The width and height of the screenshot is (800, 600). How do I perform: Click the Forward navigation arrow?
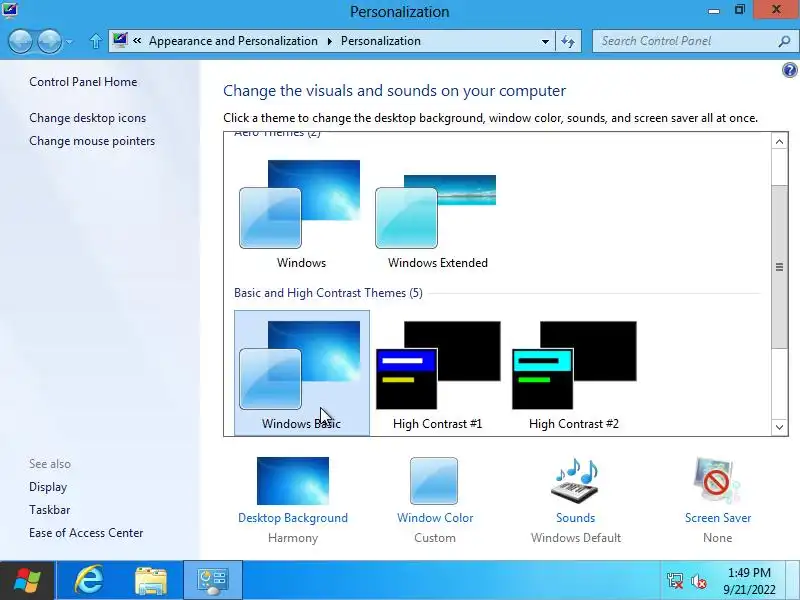point(50,41)
